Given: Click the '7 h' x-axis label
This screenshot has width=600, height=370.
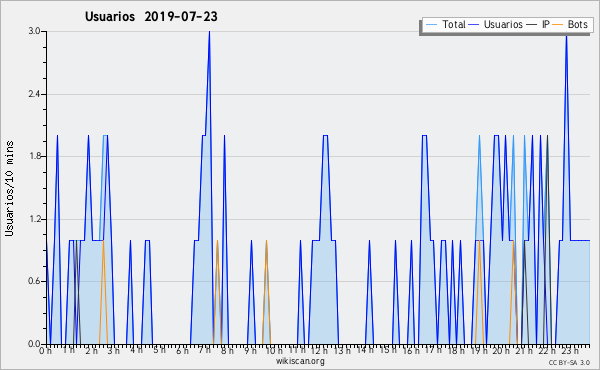Looking at the screenshot, I should click(x=205, y=350).
